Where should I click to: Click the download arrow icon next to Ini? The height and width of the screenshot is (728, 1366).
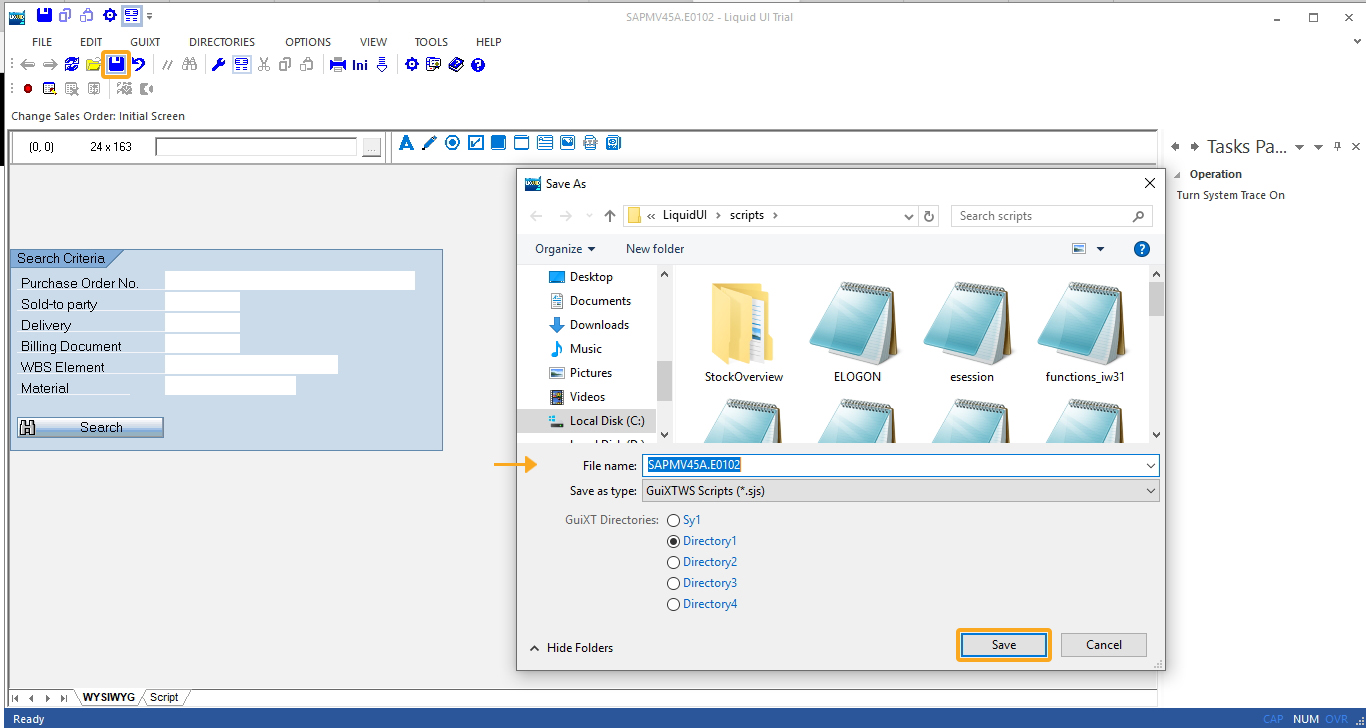point(382,65)
